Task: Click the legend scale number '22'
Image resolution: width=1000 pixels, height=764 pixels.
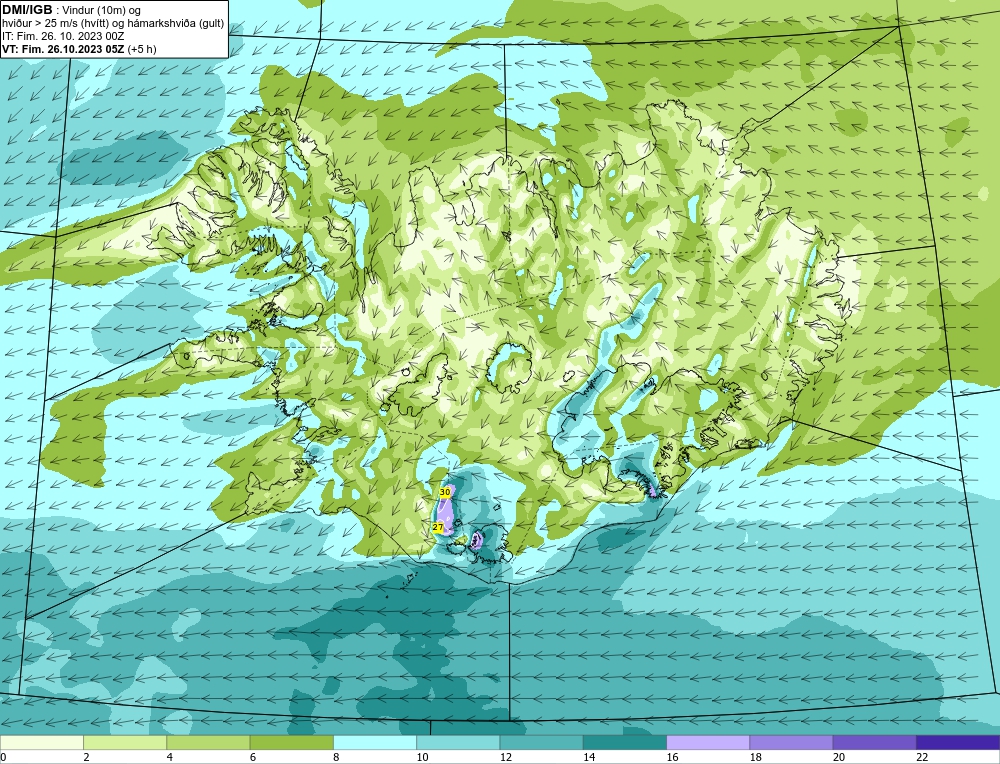Action: [x=921, y=757]
